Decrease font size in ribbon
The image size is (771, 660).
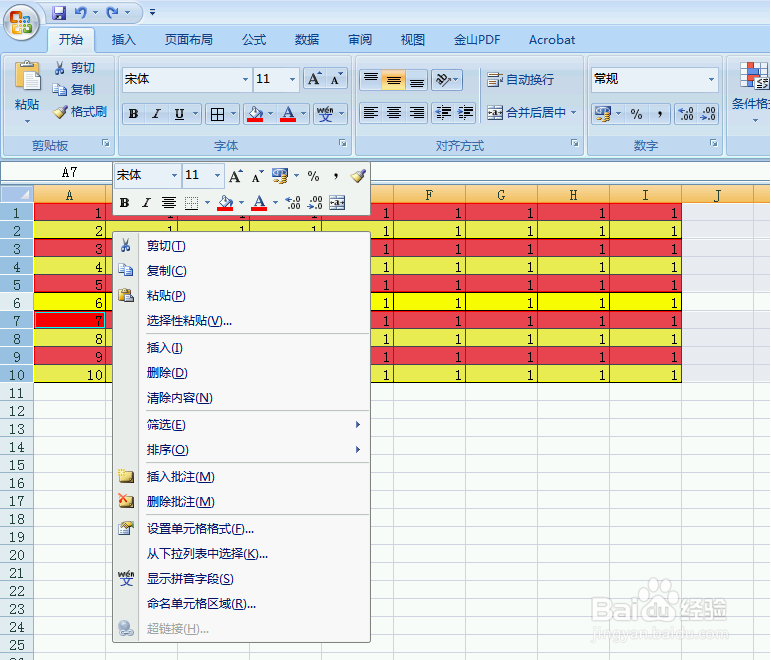pos(336,79)
